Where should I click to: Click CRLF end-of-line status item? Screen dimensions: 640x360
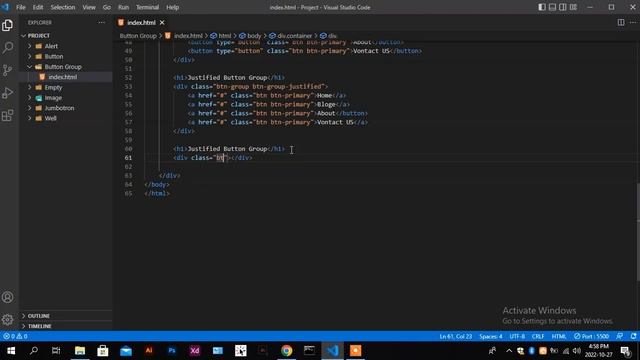pos(538,336)
